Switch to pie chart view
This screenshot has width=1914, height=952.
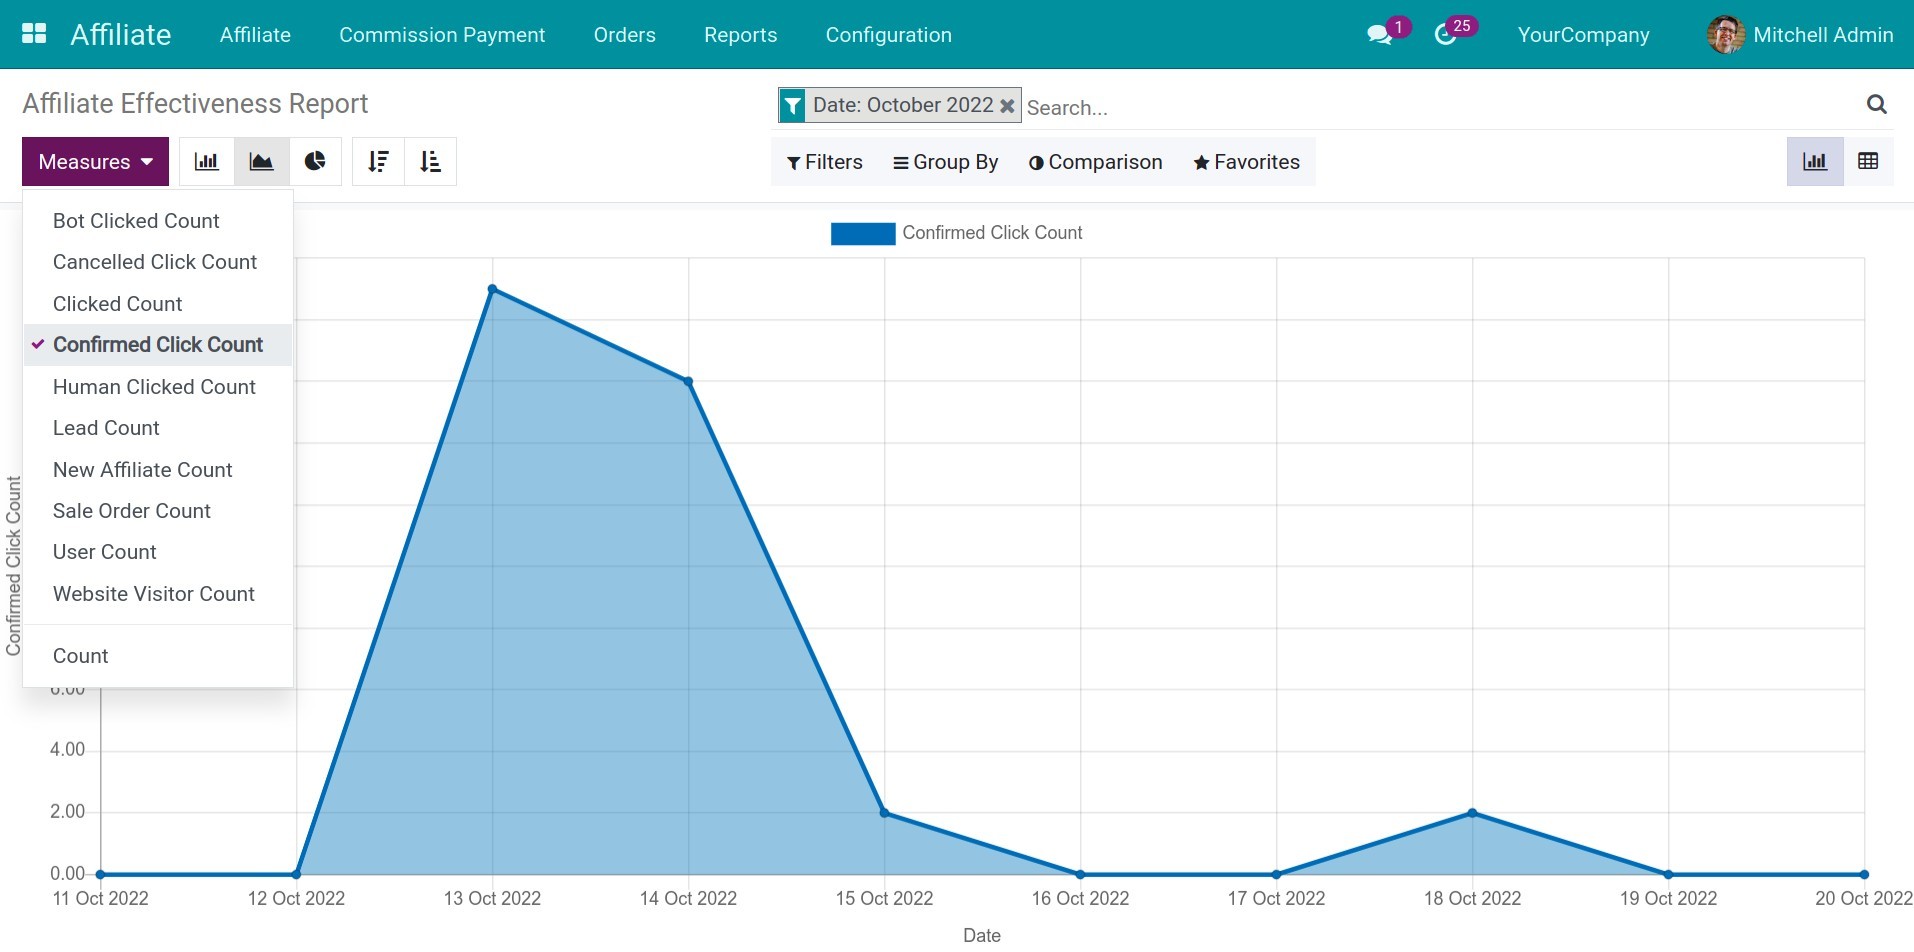pyautogui.click(x=316, y=160)
